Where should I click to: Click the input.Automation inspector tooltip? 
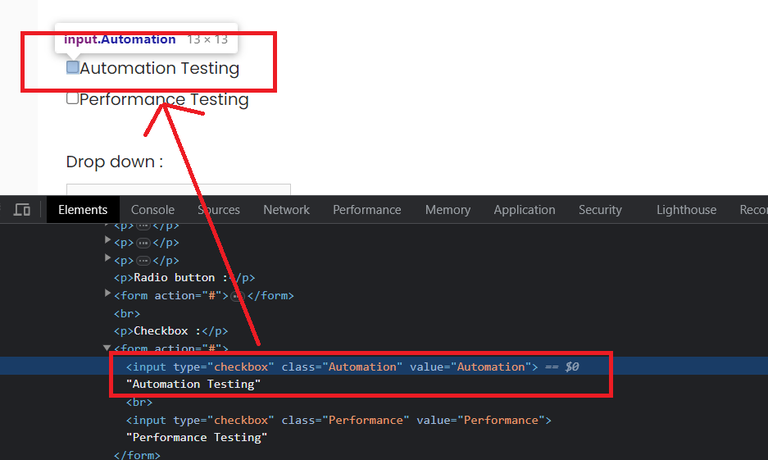pyautogui.click(x=146, y=39)
